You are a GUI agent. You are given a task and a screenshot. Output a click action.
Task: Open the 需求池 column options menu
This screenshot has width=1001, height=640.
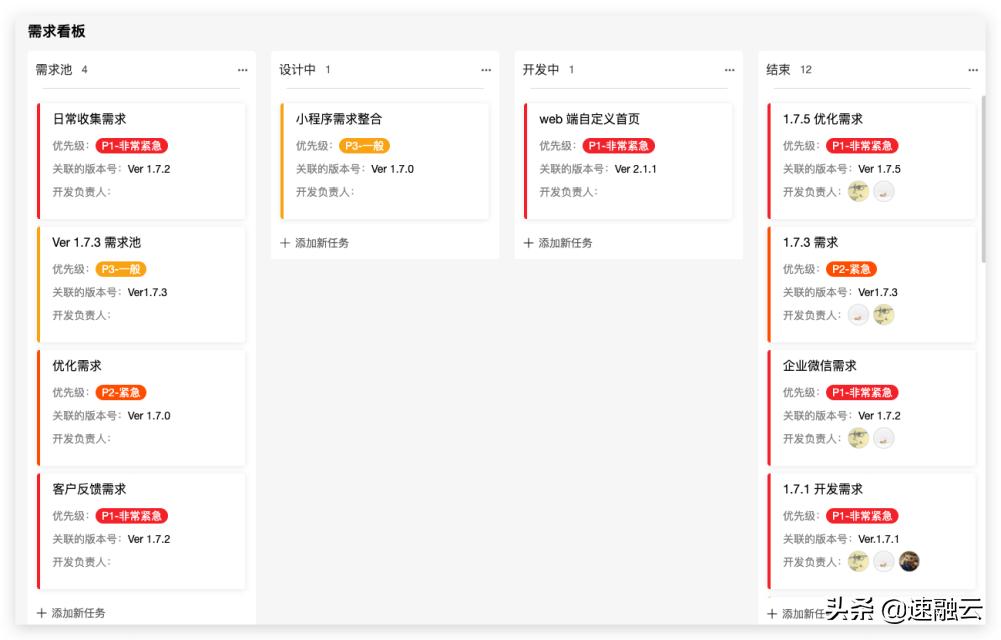pyautogui.click(x=242, y=70)
